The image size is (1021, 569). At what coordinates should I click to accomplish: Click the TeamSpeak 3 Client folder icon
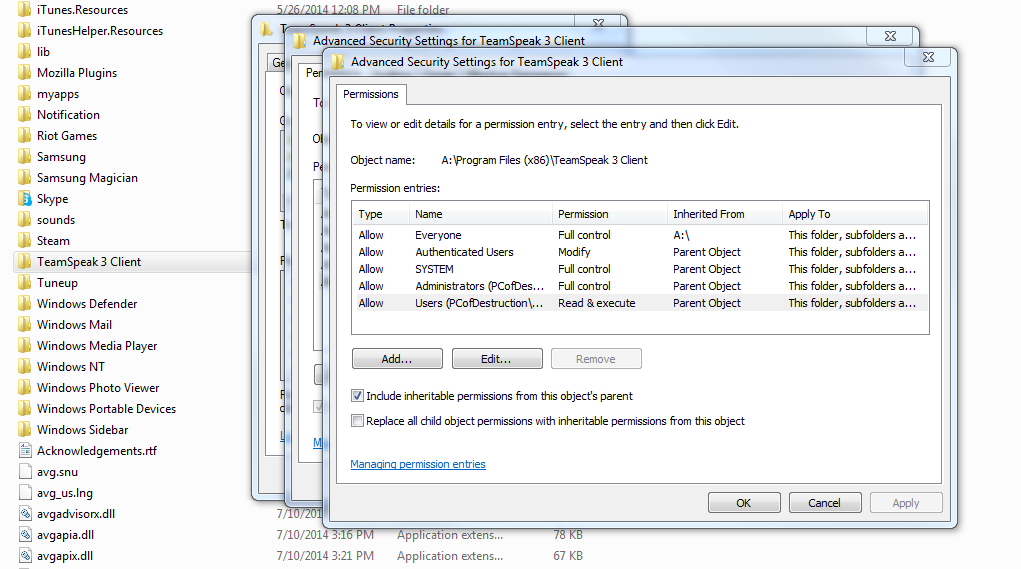click(x=25, y=262)
